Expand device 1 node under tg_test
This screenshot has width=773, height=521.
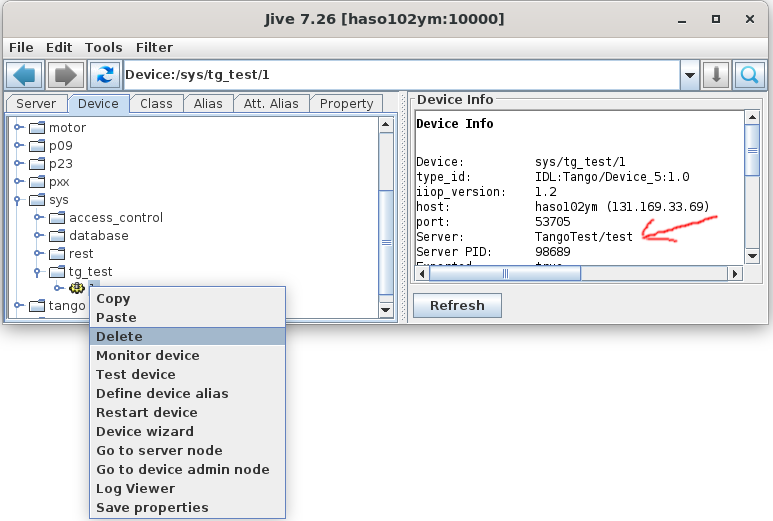[x=59, y=288]
